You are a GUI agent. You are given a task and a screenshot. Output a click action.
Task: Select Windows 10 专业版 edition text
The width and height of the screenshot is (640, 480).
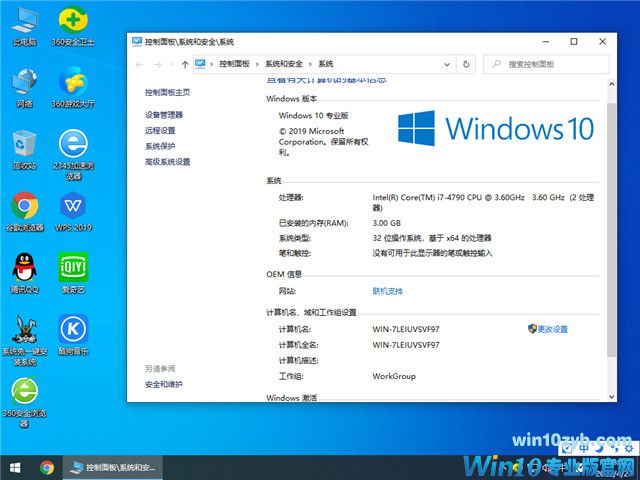point(313,116)
